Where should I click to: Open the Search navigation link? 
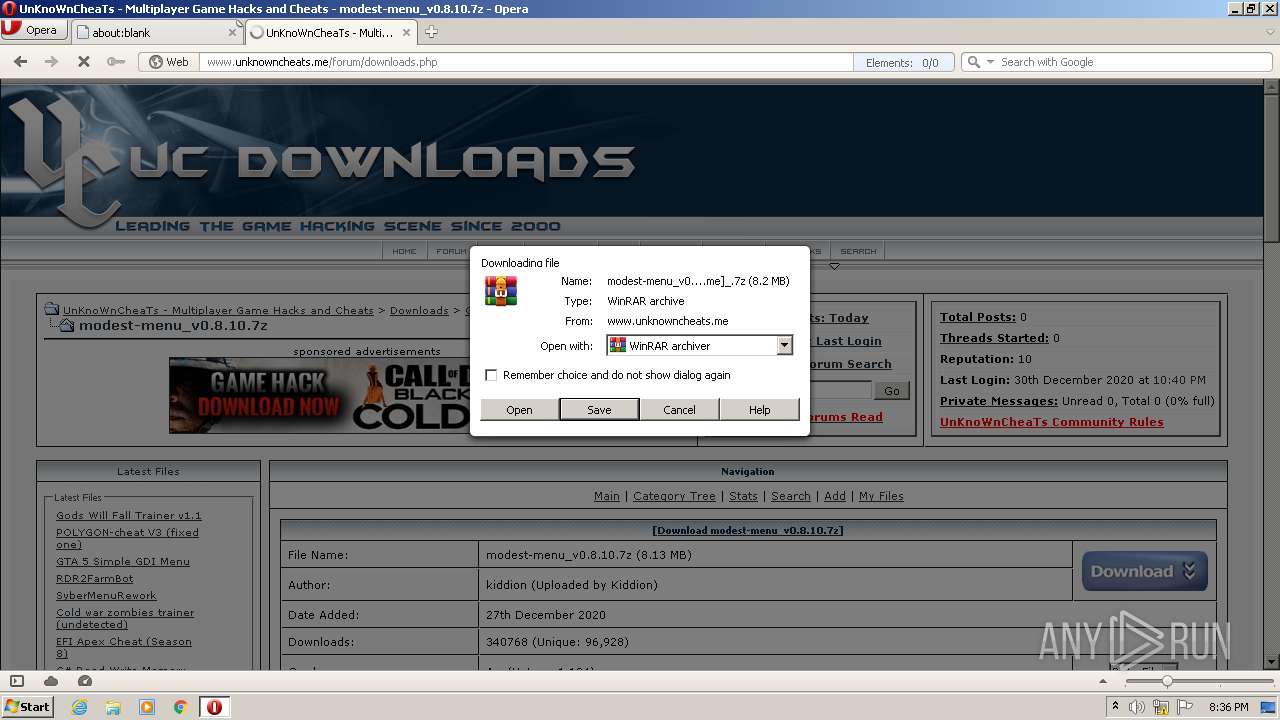coord(791,496)
